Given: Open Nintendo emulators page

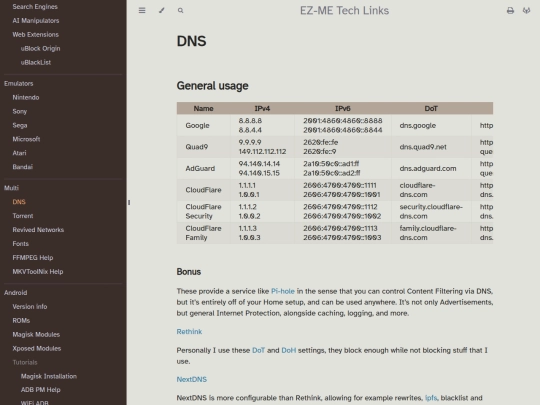Looking at the screenshot, I should point(26,97).
